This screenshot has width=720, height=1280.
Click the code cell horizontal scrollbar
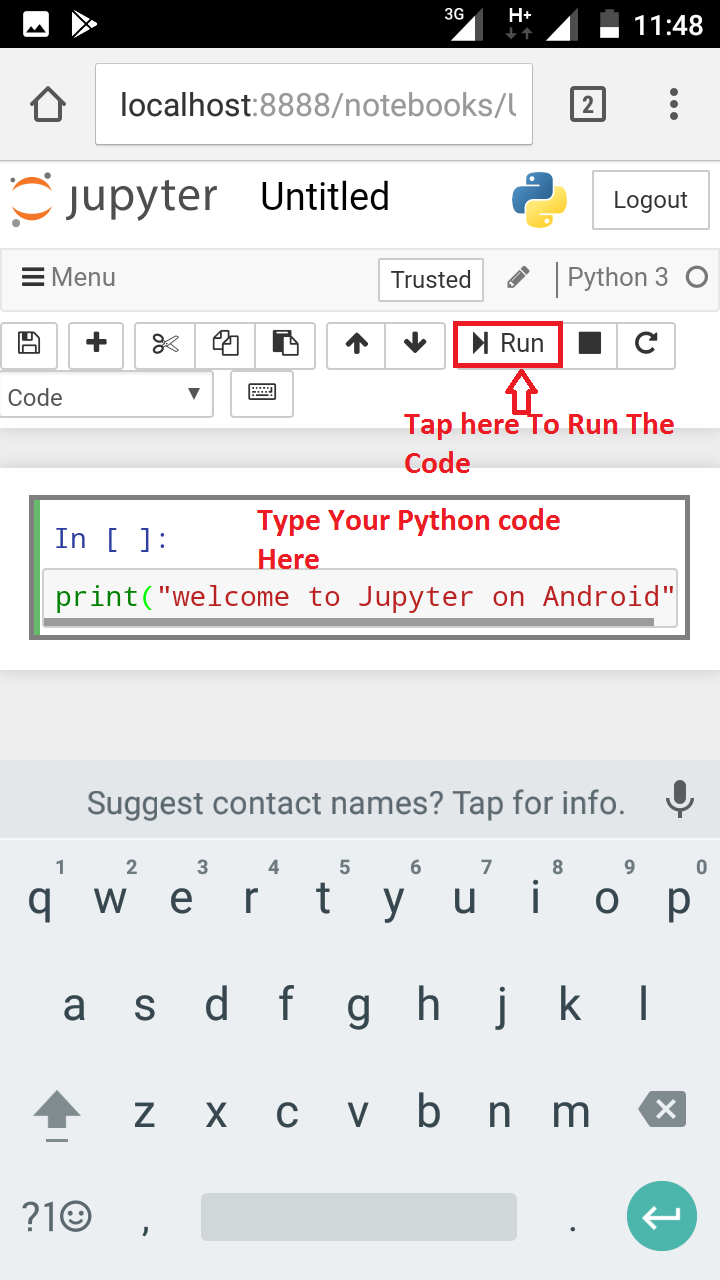tap(350, 621)
